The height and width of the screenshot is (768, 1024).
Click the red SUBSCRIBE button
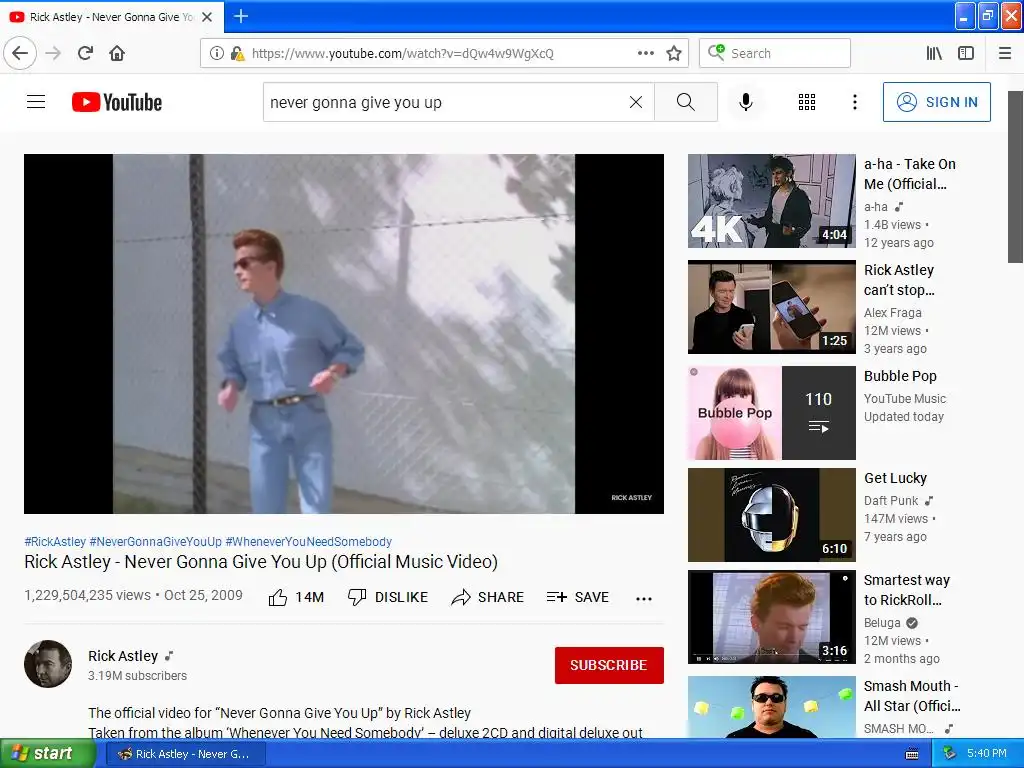[609, 665]
